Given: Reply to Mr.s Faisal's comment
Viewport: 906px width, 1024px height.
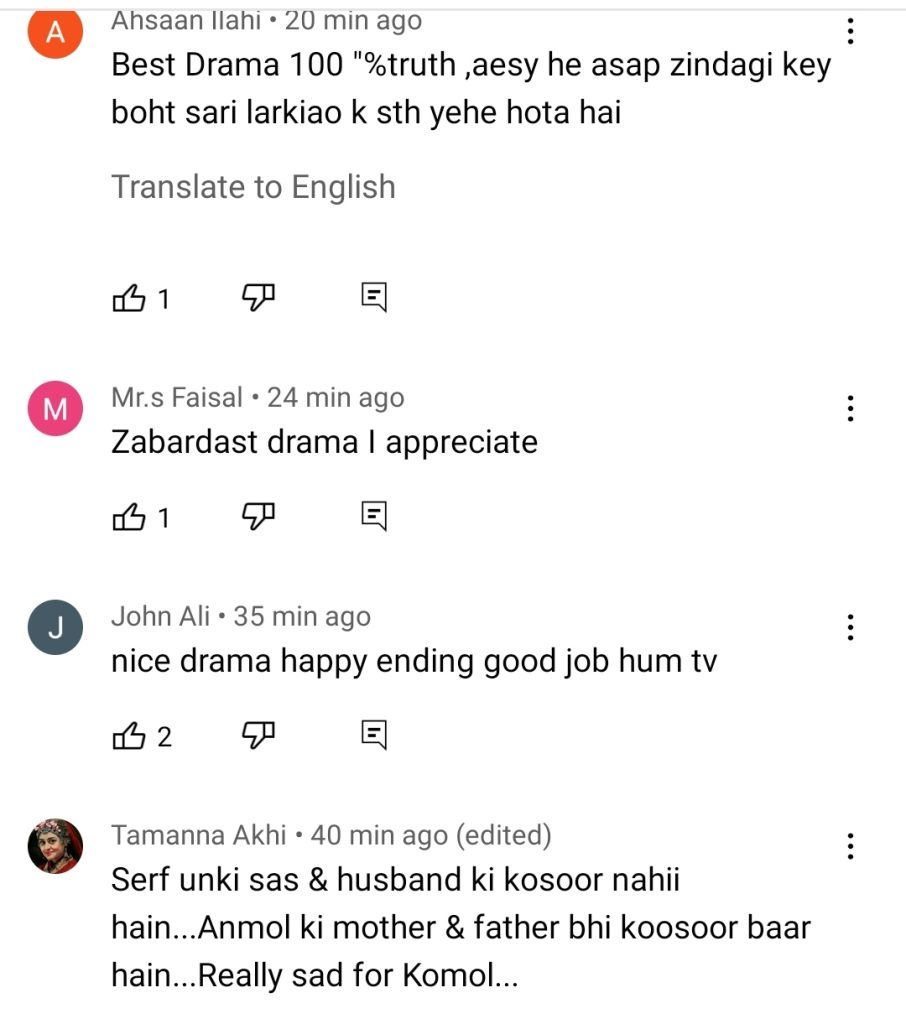Looking at the screenshot, I should 374,516.
